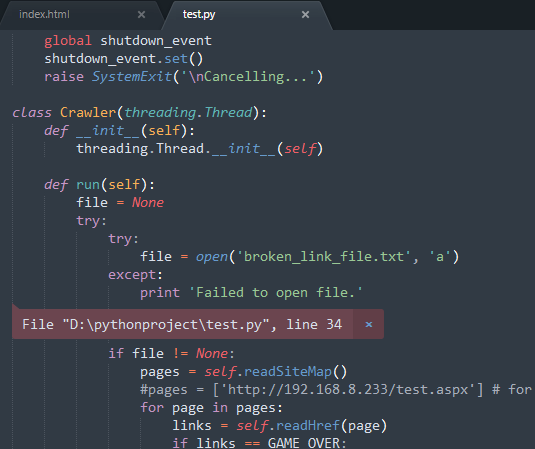The width and height of the screenshot is (535, 449).
Task: Click the 'except:' keyword
Action: click(135, 275)
